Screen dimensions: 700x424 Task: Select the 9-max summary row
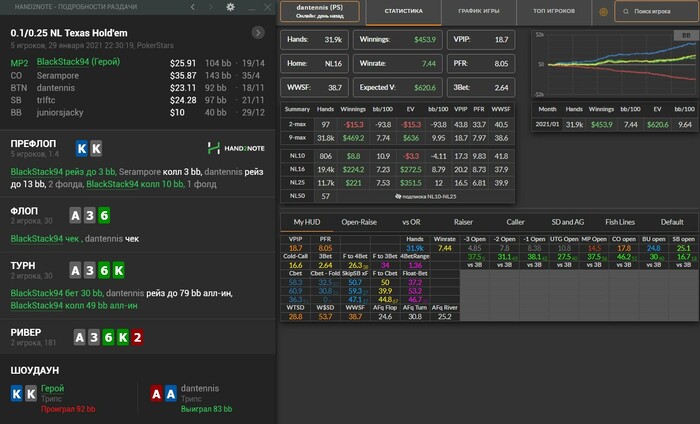397,138
